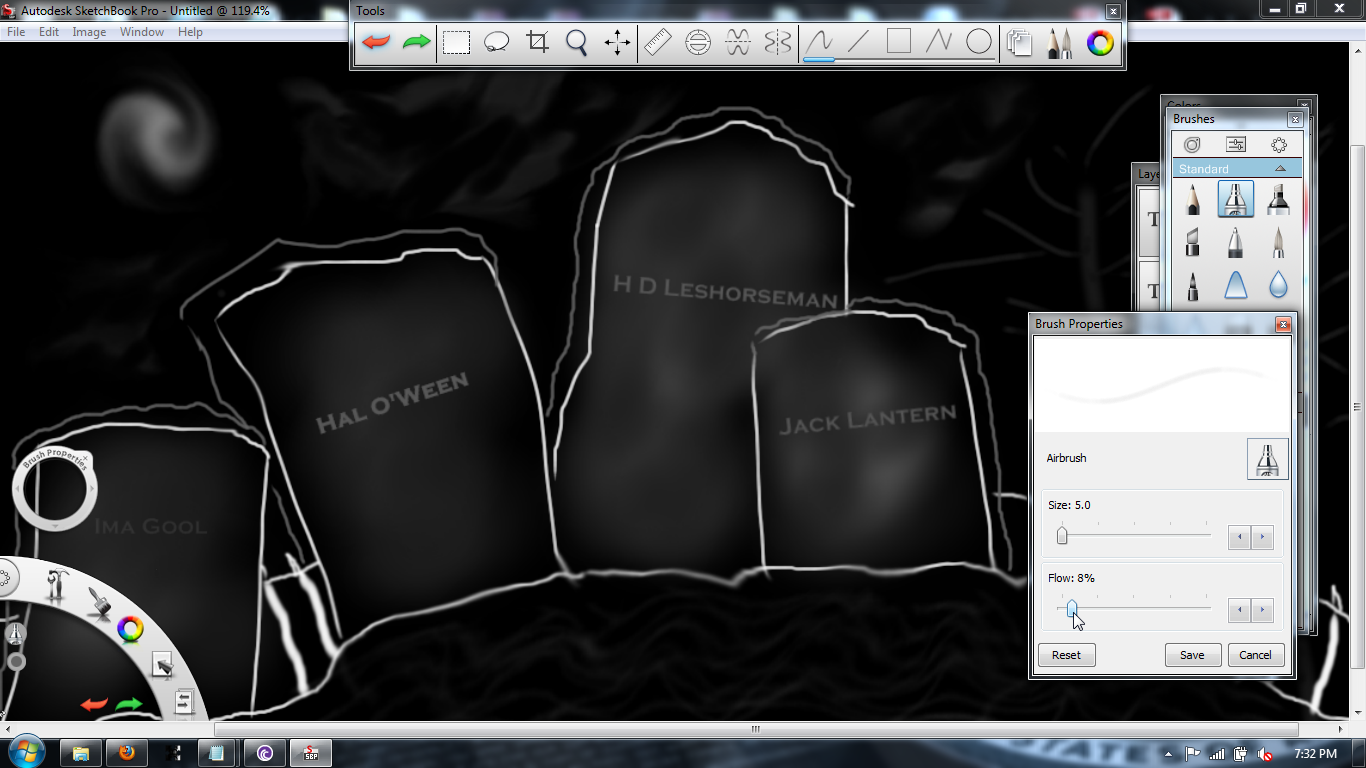Open the Window menu
Screen dimensions: 1366x768
142,32
